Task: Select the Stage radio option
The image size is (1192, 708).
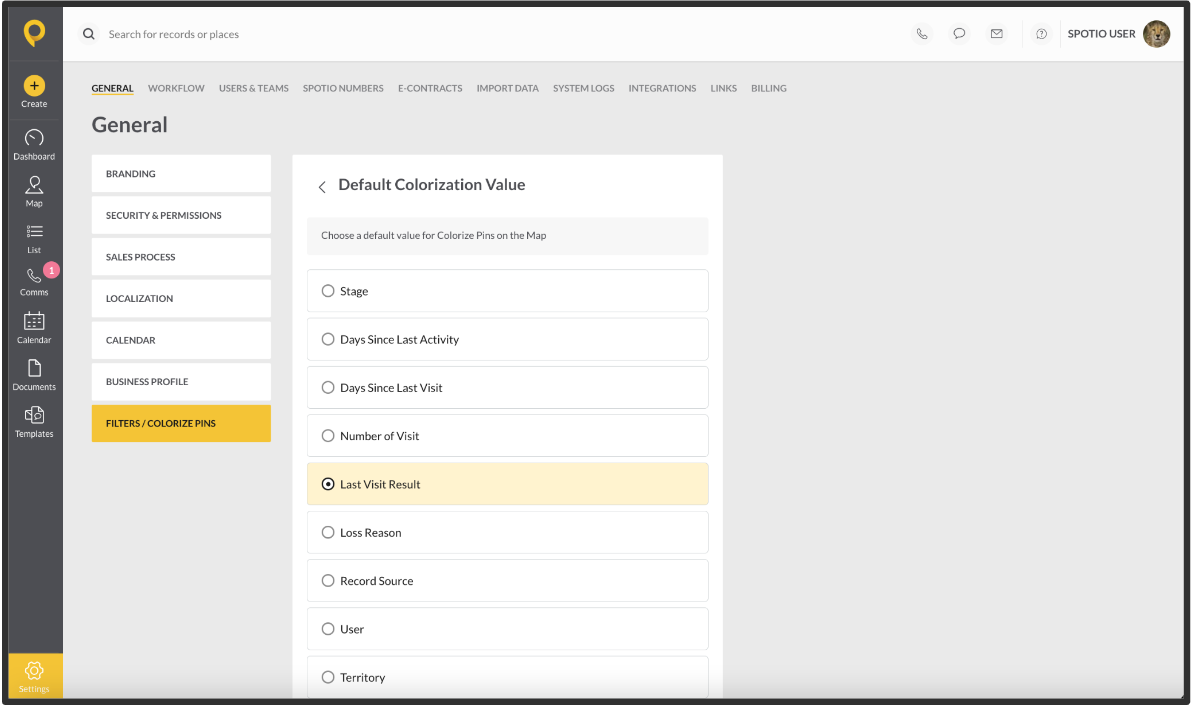Action: point(508,291)
